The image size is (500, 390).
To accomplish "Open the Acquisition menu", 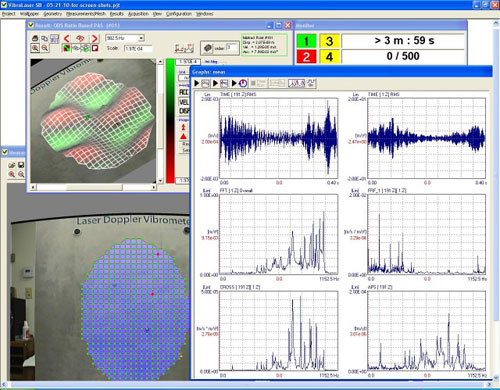I will click(x=138, y=14).
